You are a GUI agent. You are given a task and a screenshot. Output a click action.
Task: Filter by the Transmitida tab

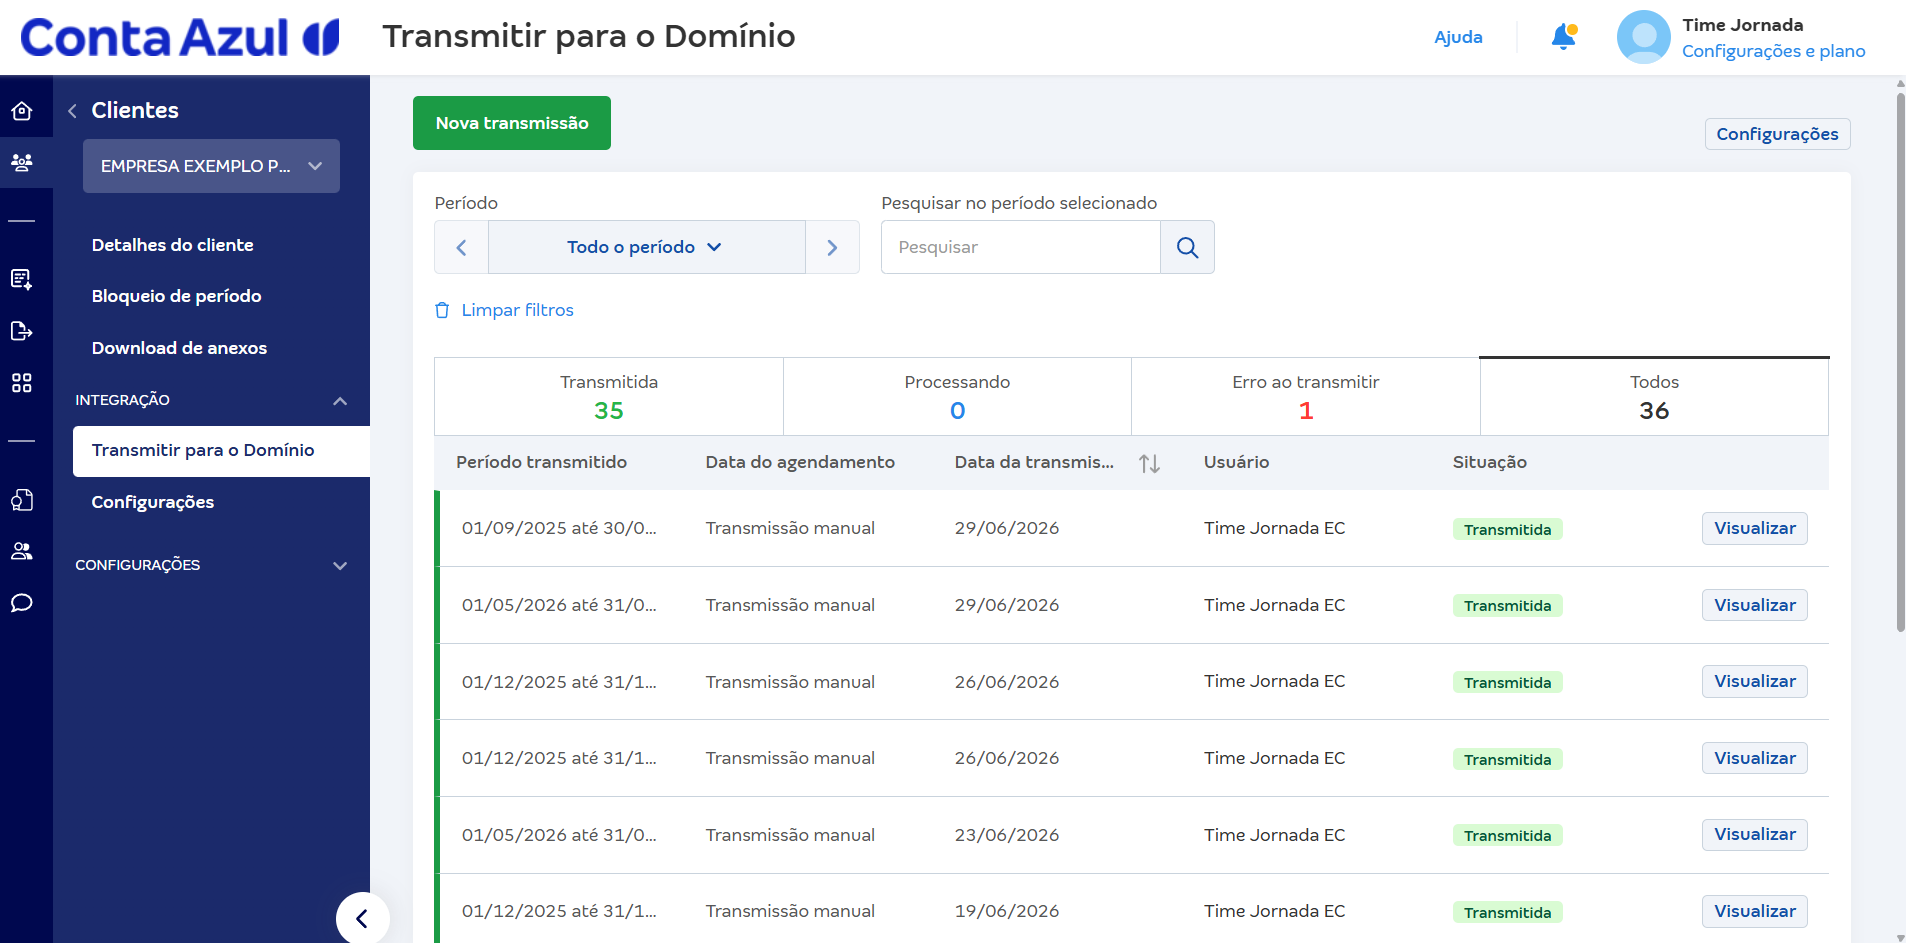pyautogui.click(x=609, y=397)
